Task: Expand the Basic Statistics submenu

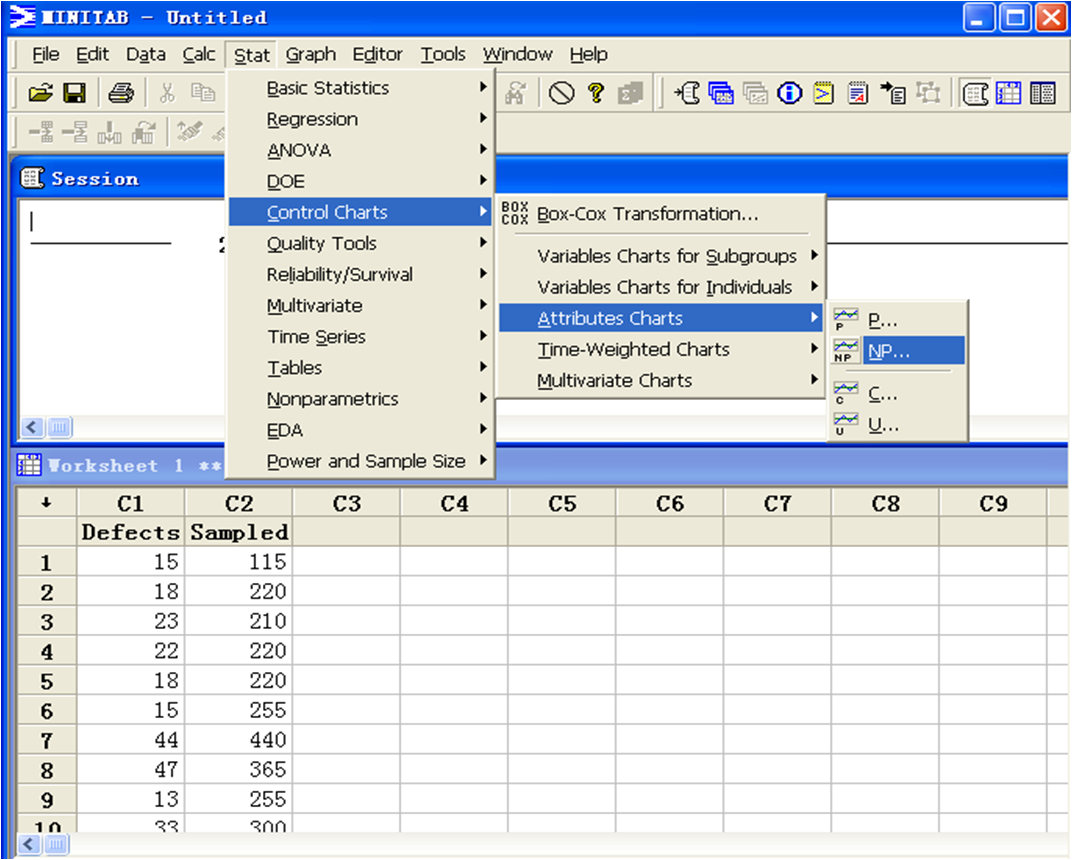Action: tap(328, 88)
